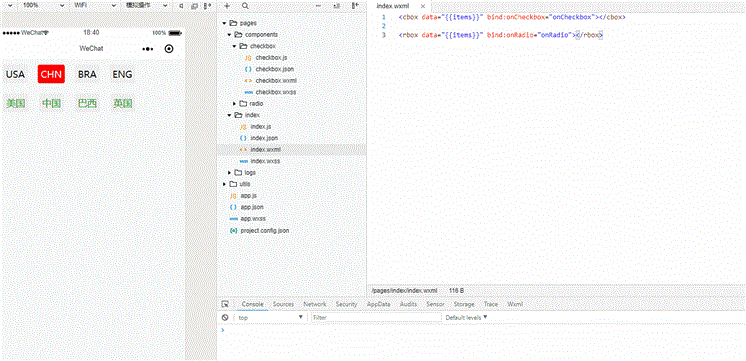The width and height of the screenshot is (746, 361).
Task: Switch to the Sources tab
Action: [x=283, y=304]
